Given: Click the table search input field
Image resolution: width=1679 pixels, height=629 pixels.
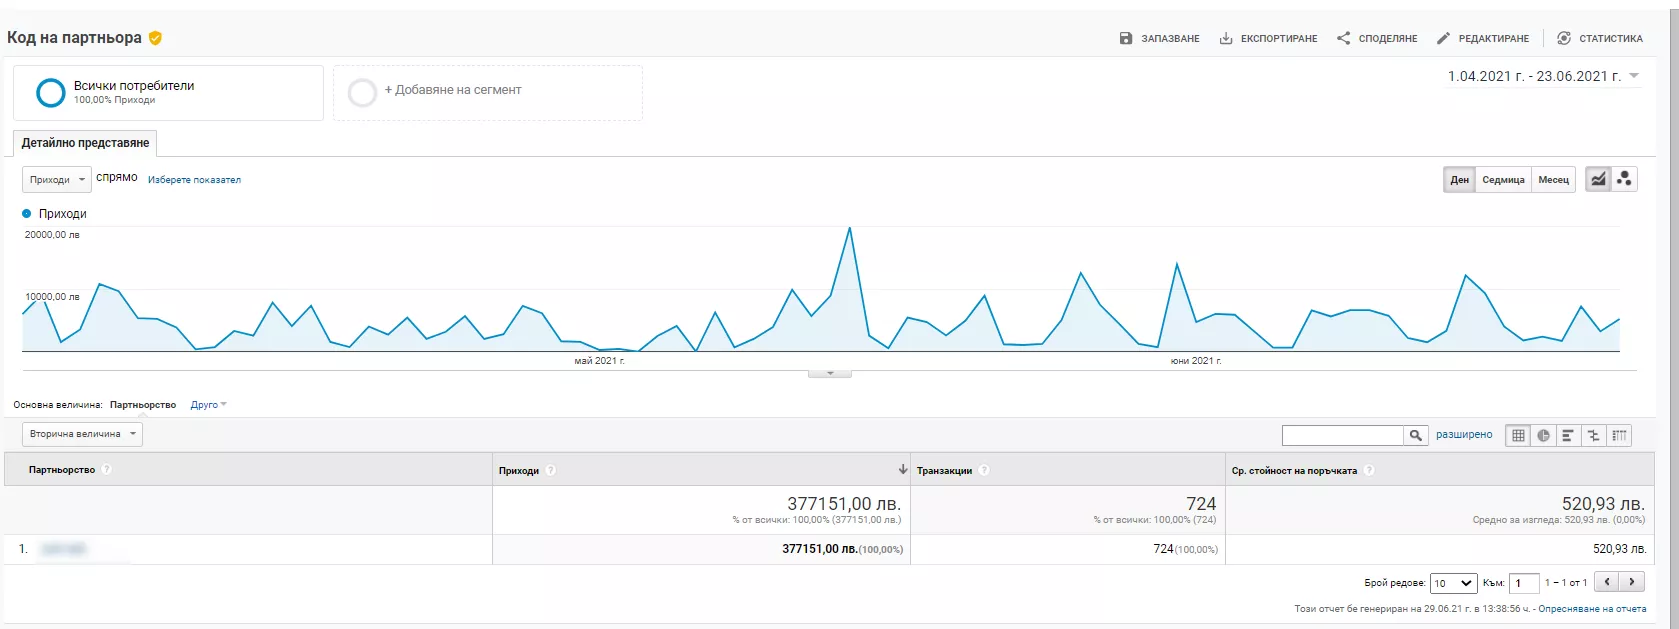Looking at the screenshot, I should click(1343, 435).
